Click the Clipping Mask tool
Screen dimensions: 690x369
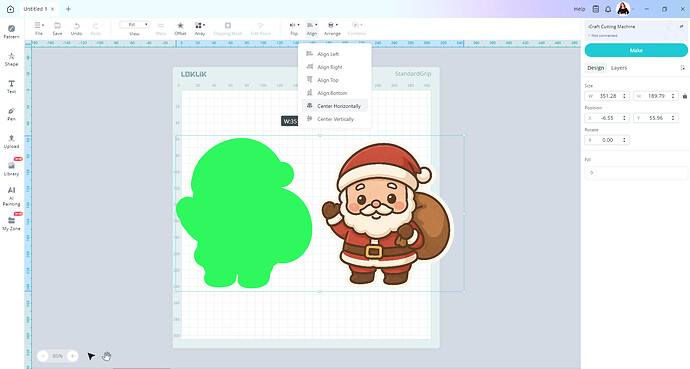(x=228, y=29)
